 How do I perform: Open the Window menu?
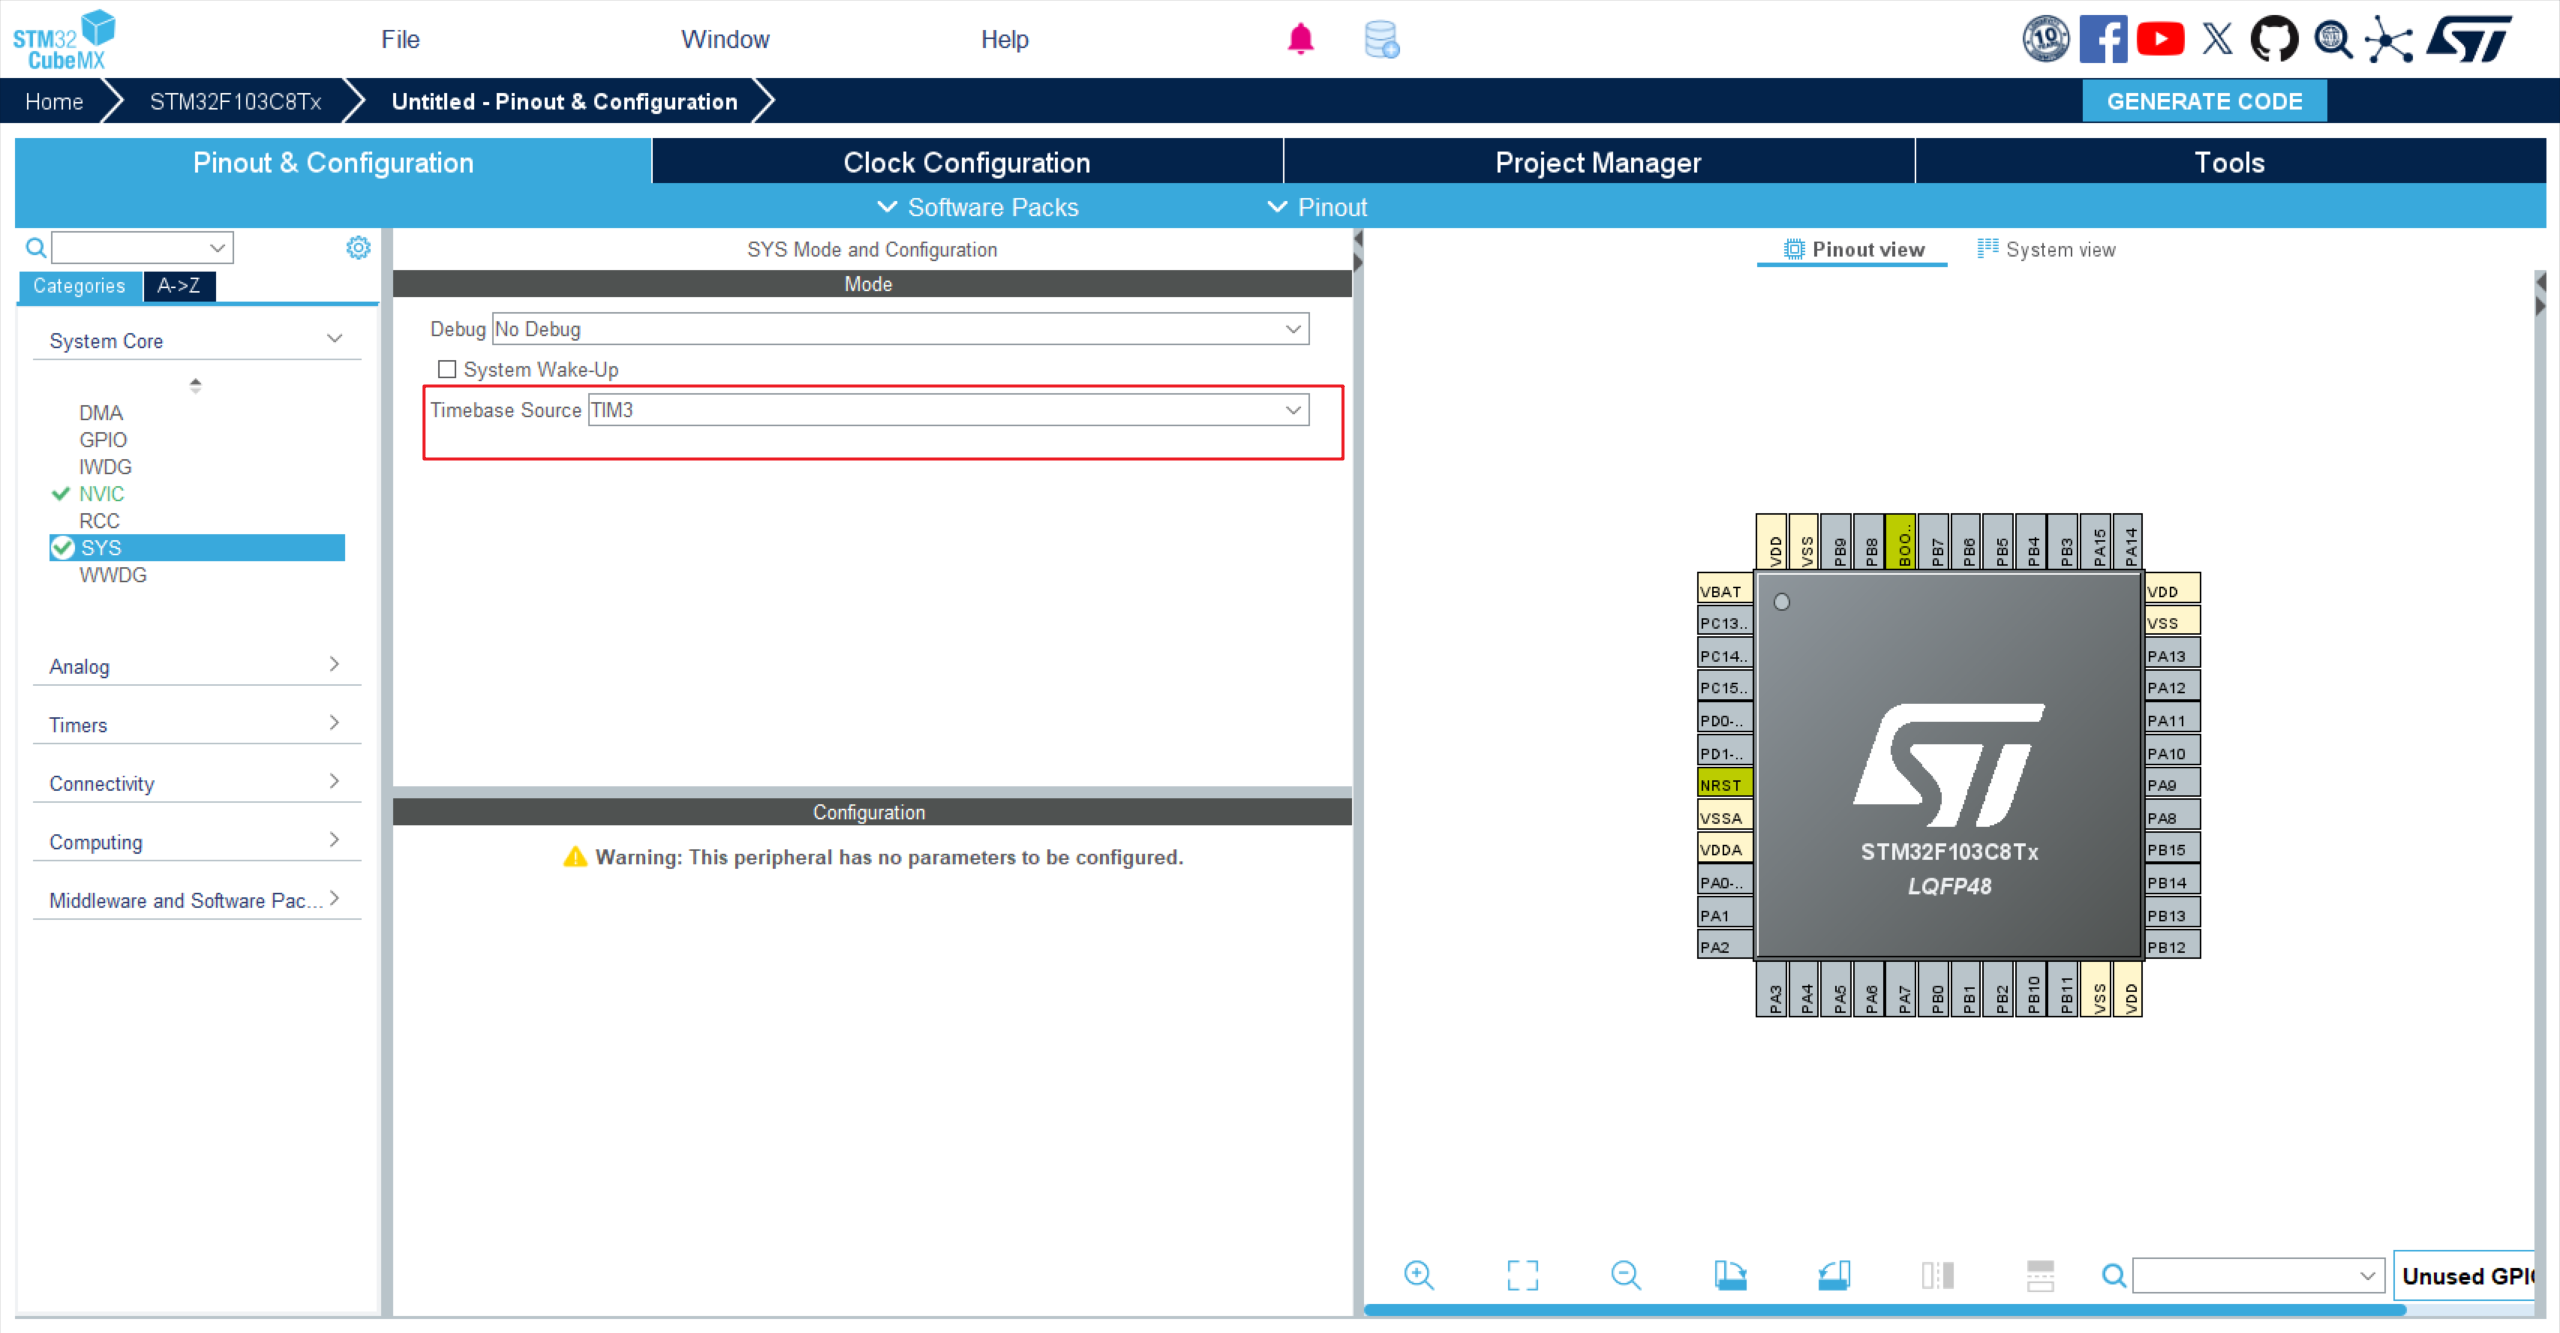click(725, 39)
